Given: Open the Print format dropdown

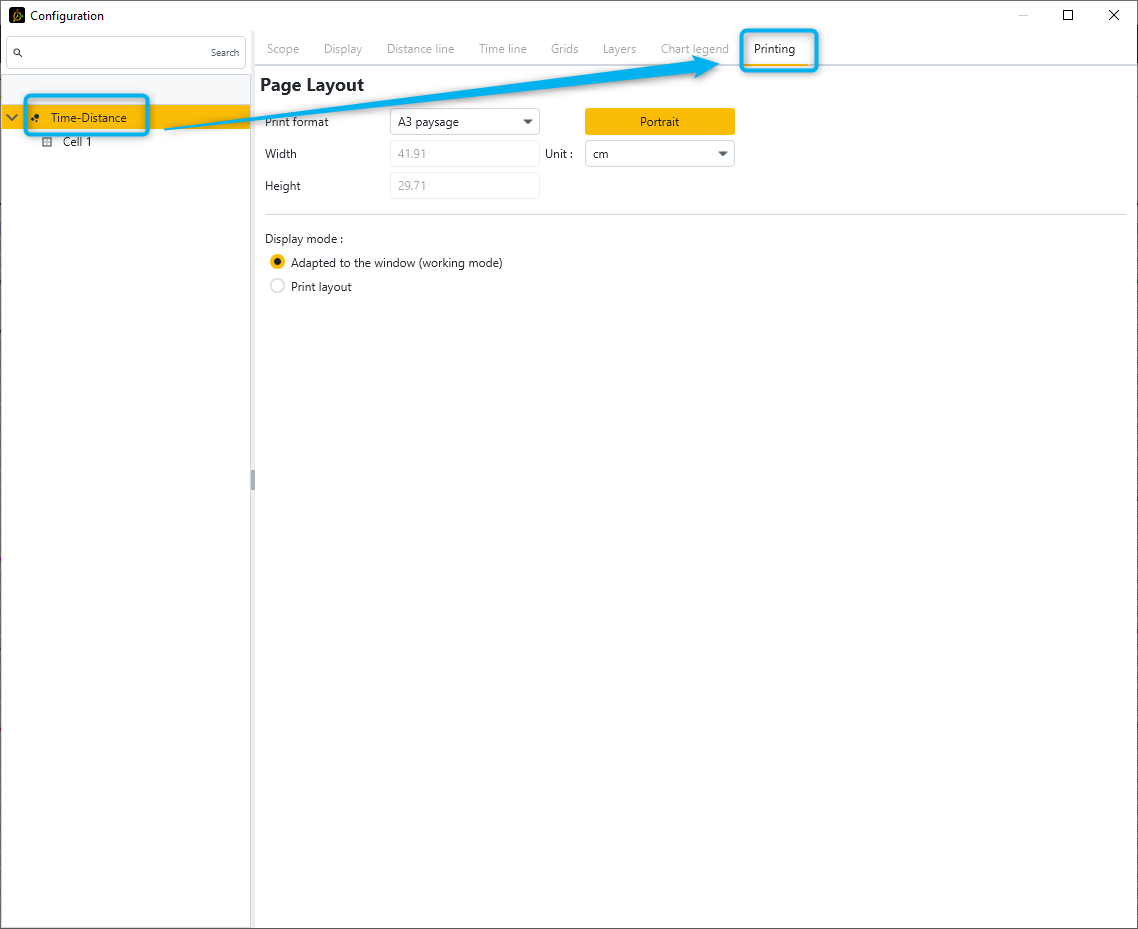Looking at the screenshot, I should [464, 122].
